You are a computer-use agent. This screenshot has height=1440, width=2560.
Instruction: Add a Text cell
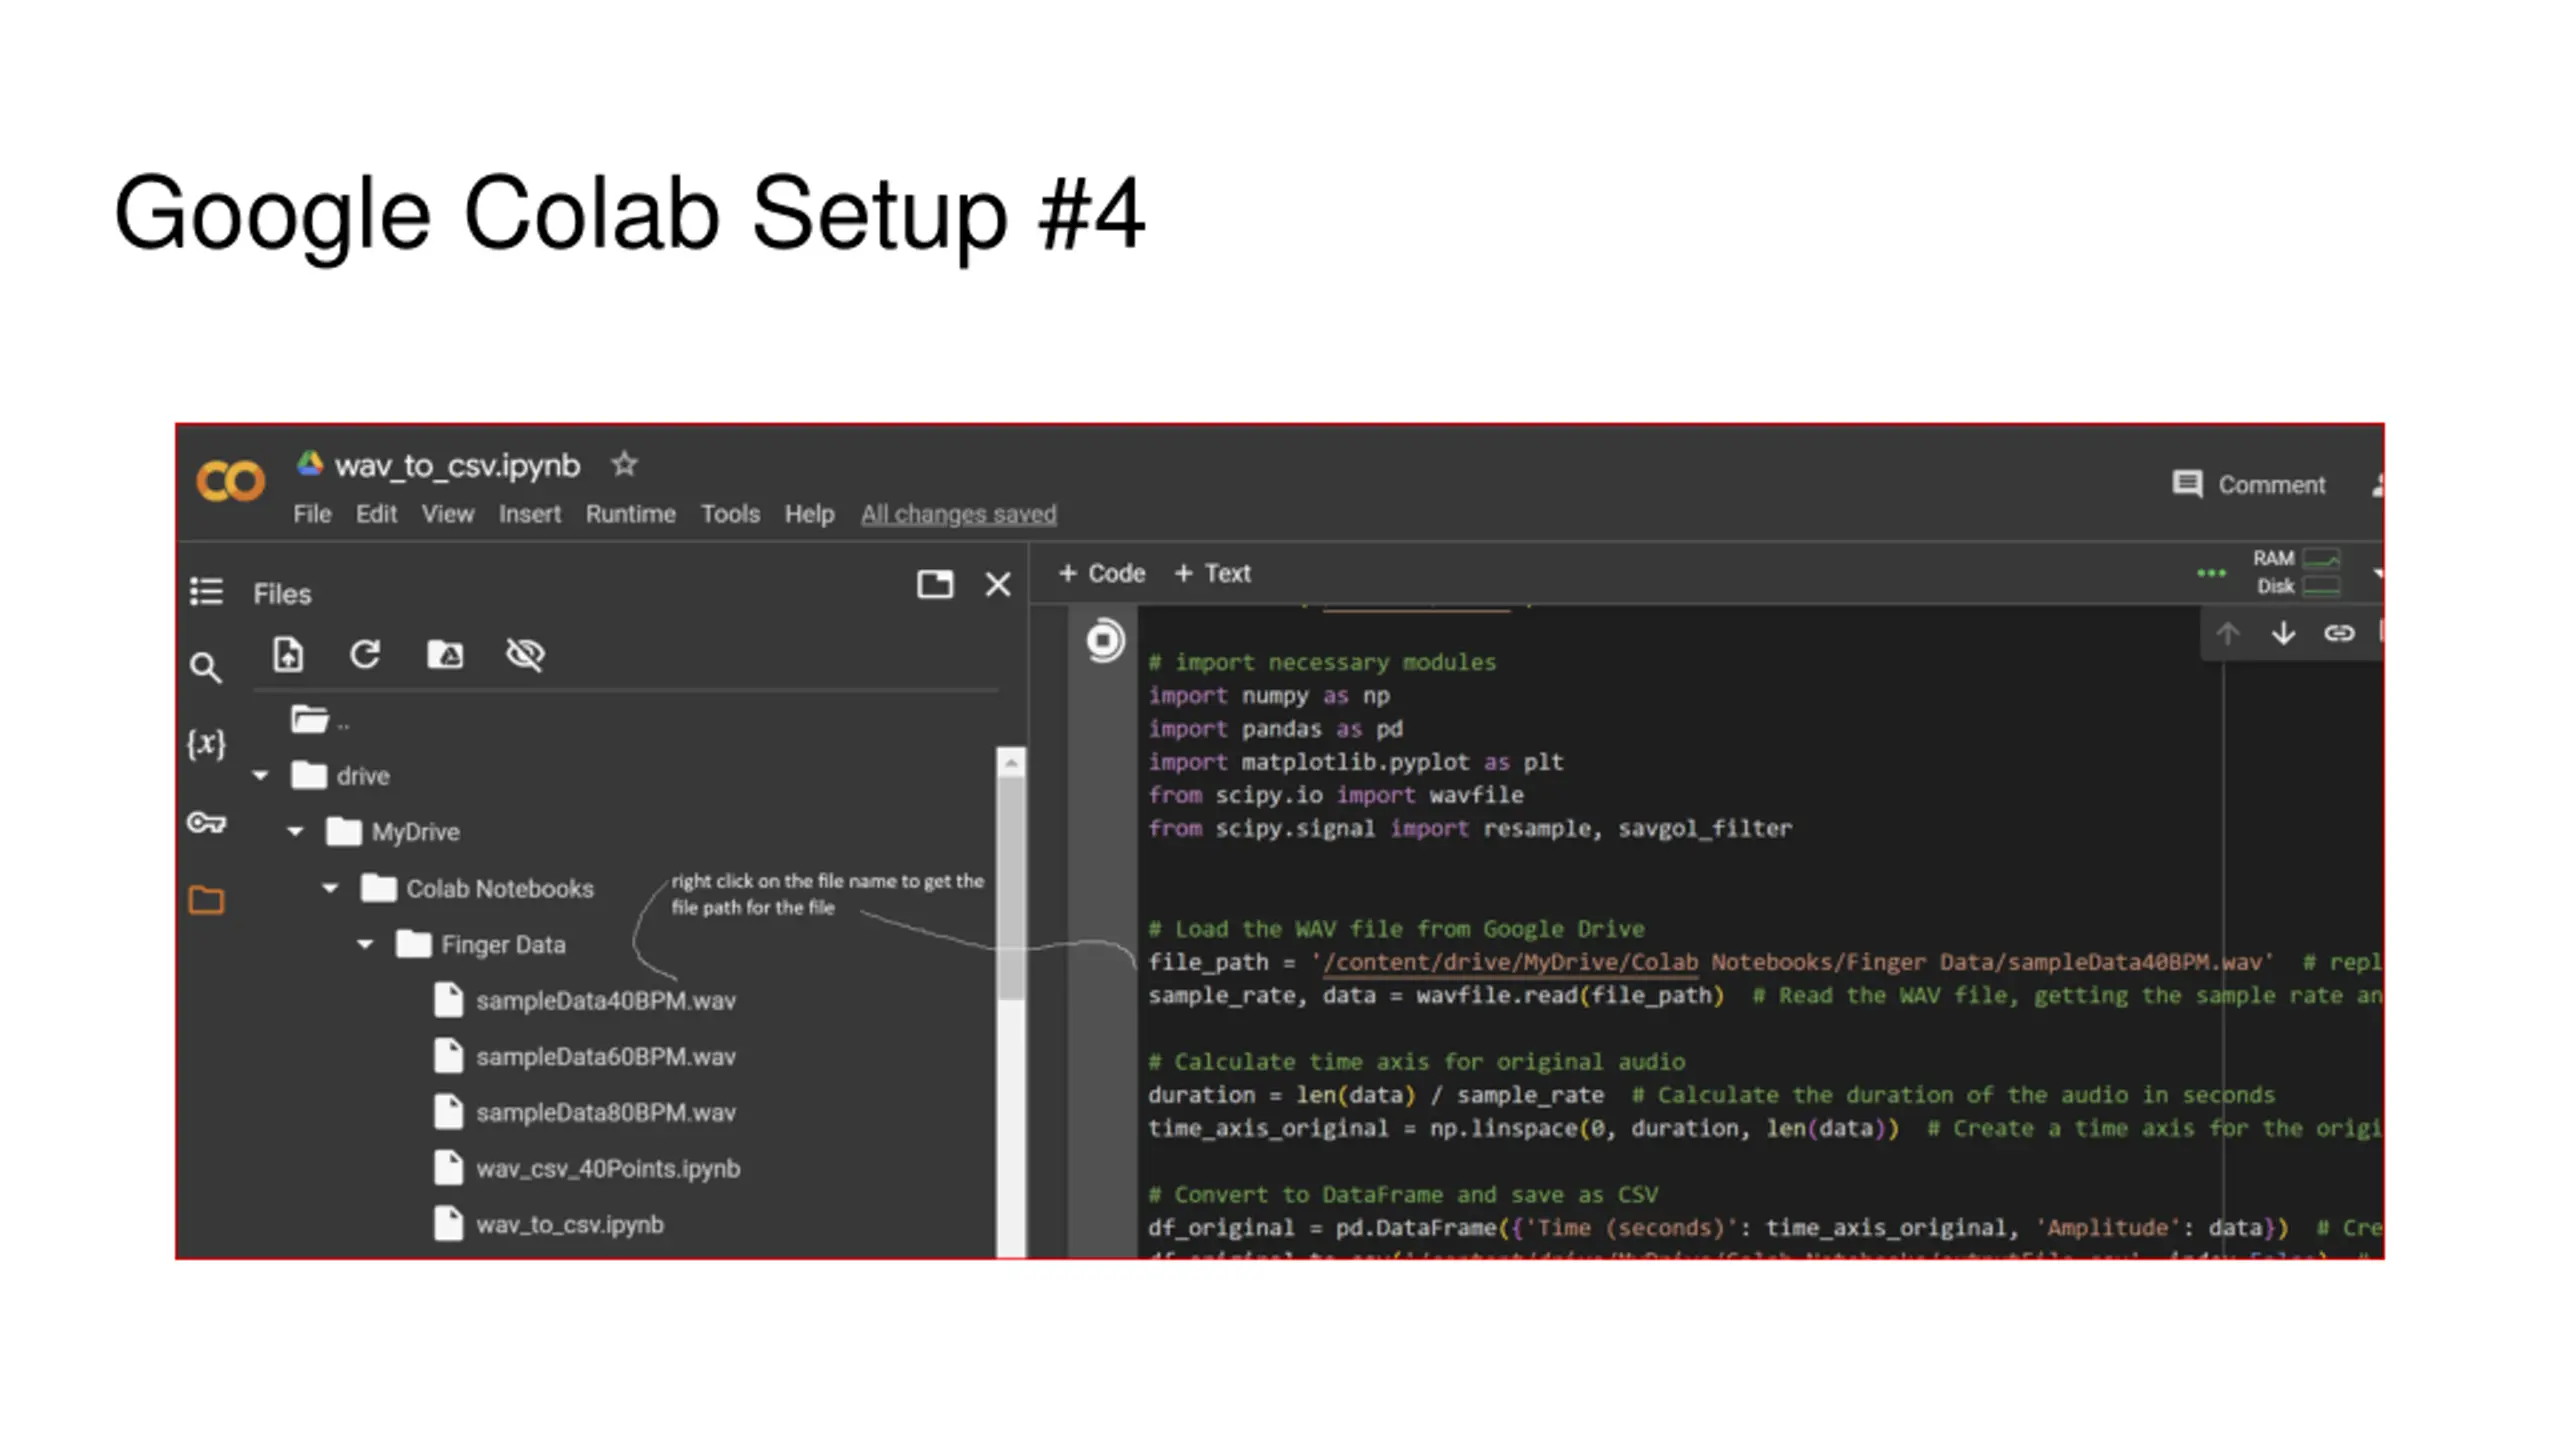tap(1212, 573)
